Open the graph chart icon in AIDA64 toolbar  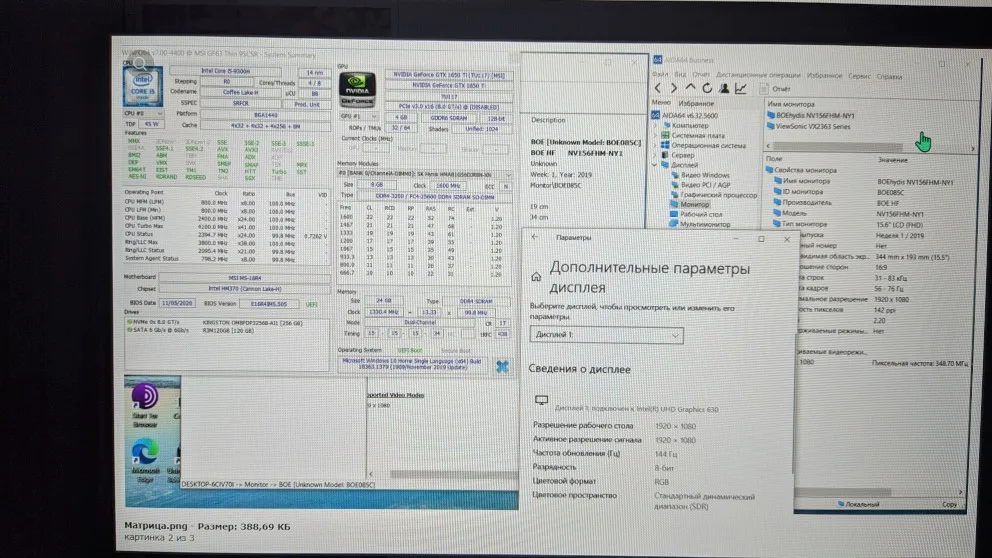pyautogui.click(x=740, y=89)
